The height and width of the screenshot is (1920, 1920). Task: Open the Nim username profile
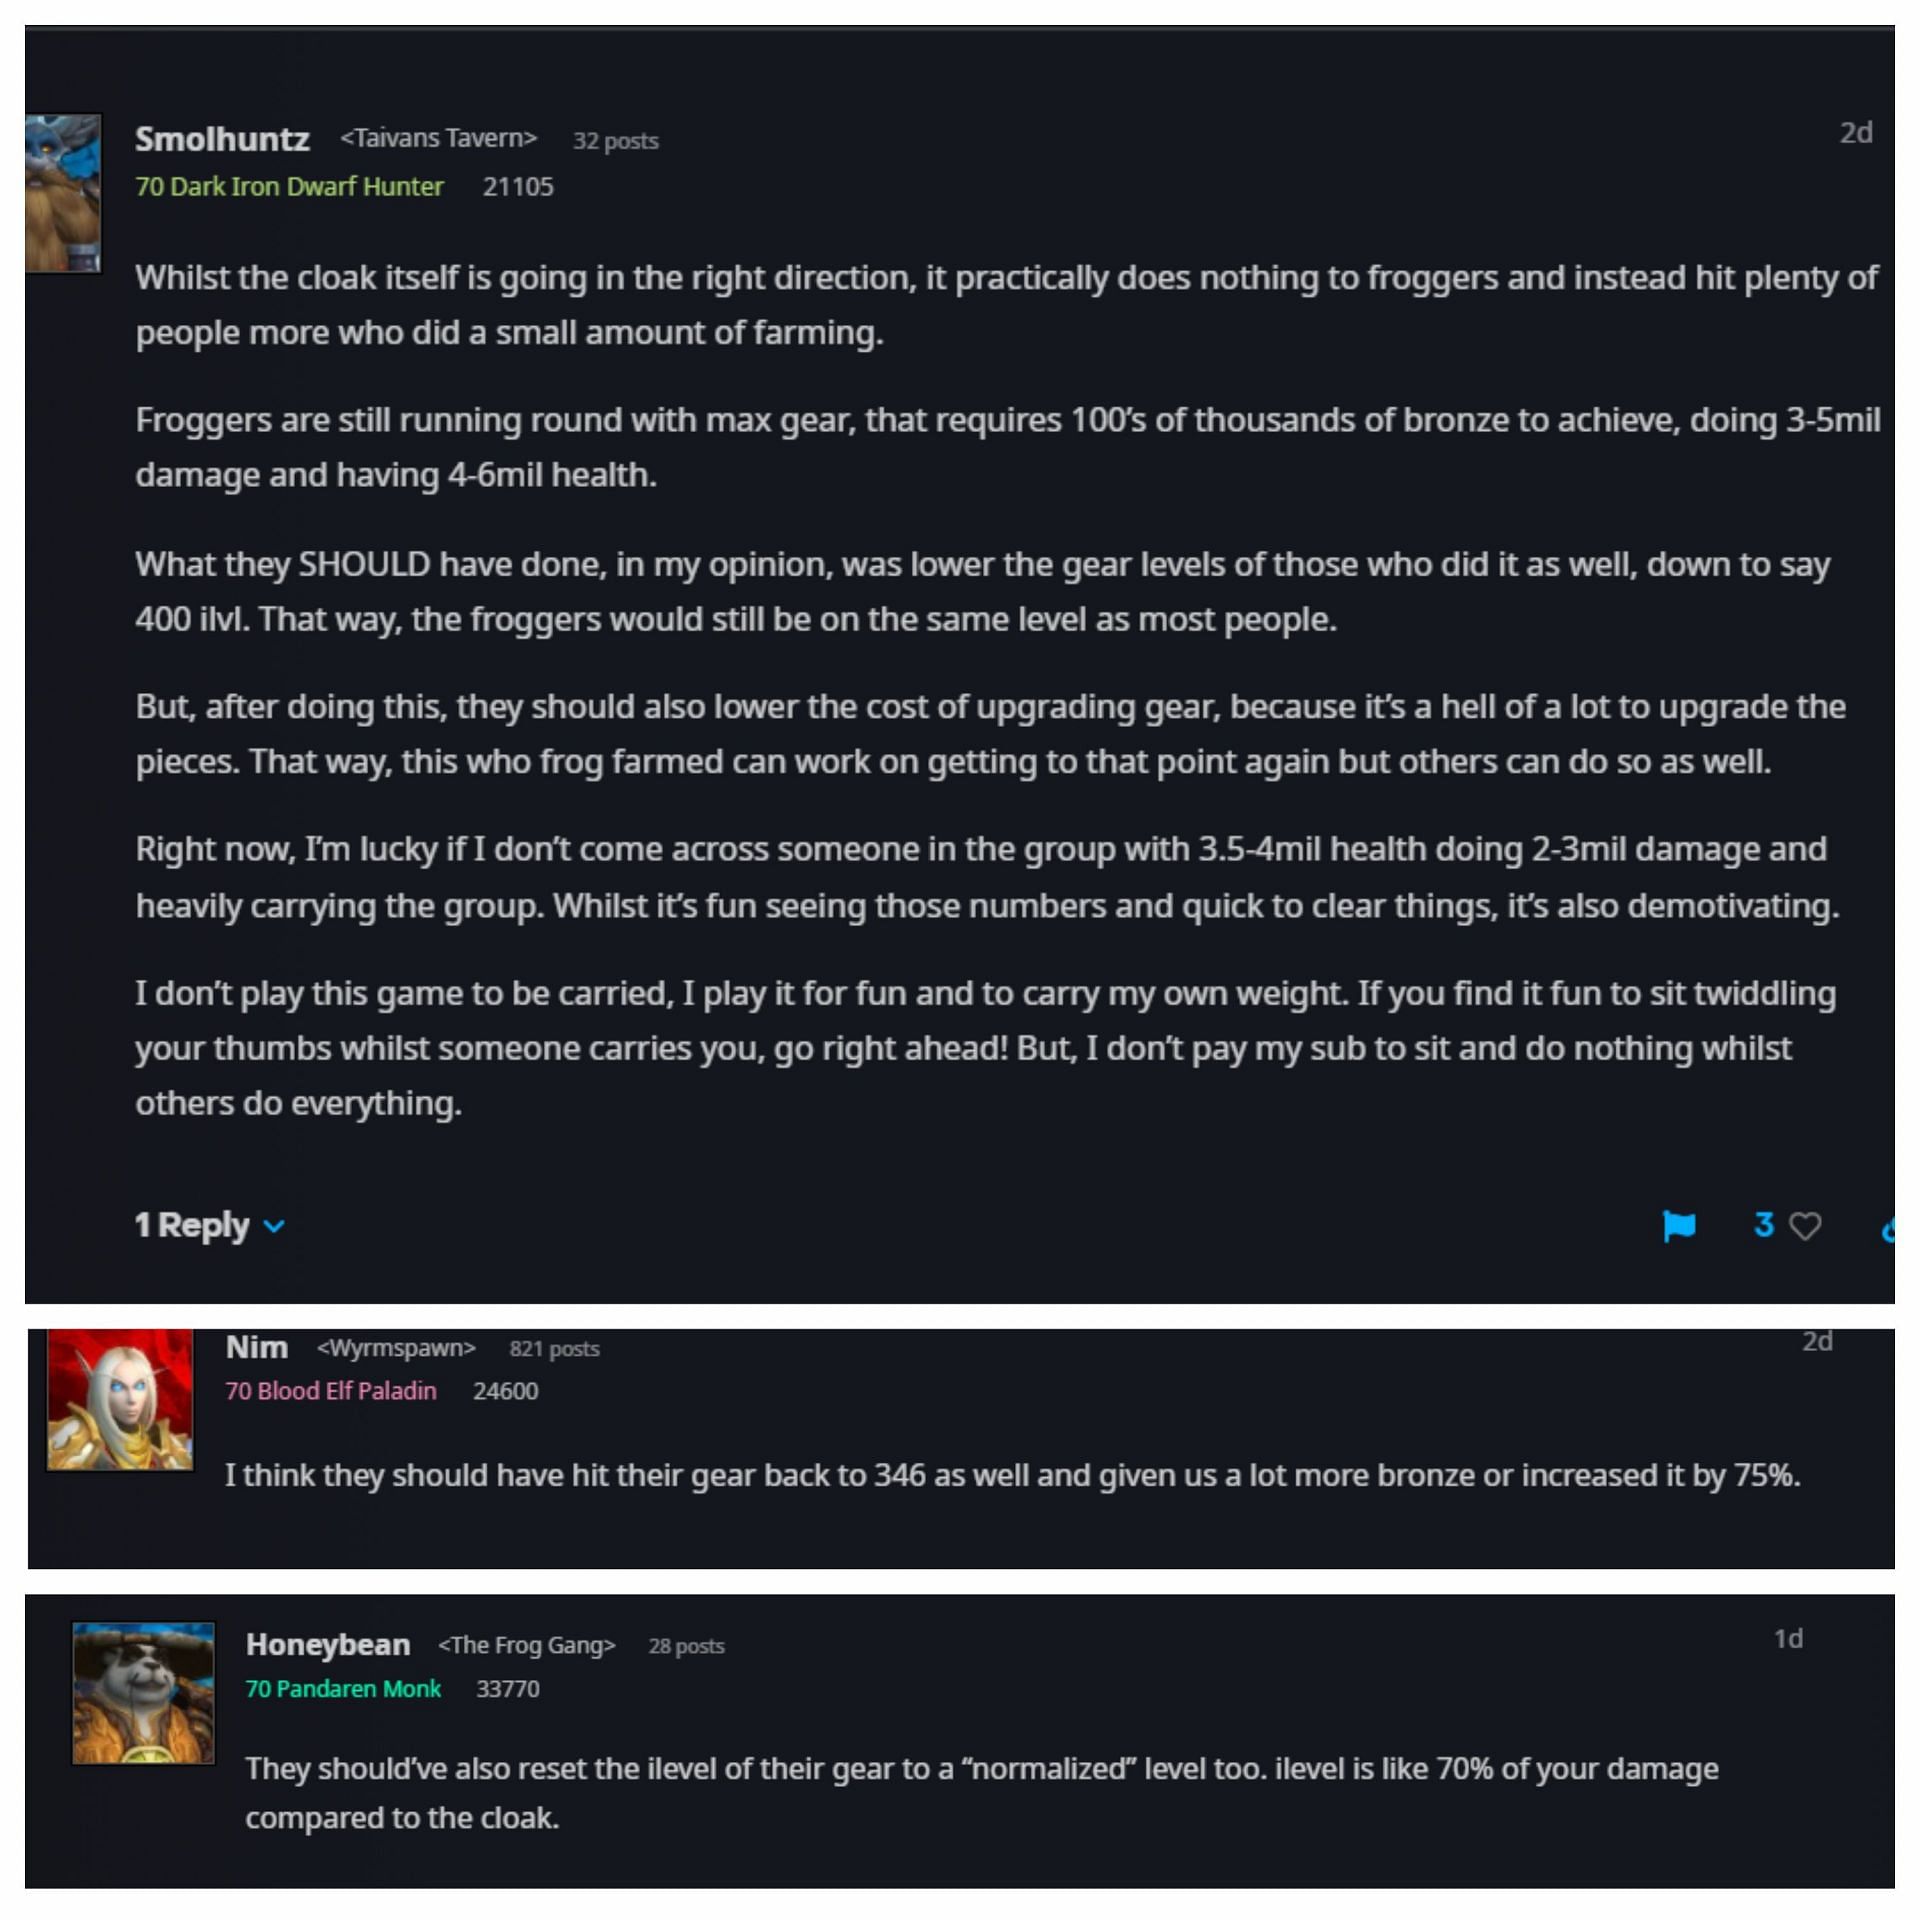(x=257, y=1347)
